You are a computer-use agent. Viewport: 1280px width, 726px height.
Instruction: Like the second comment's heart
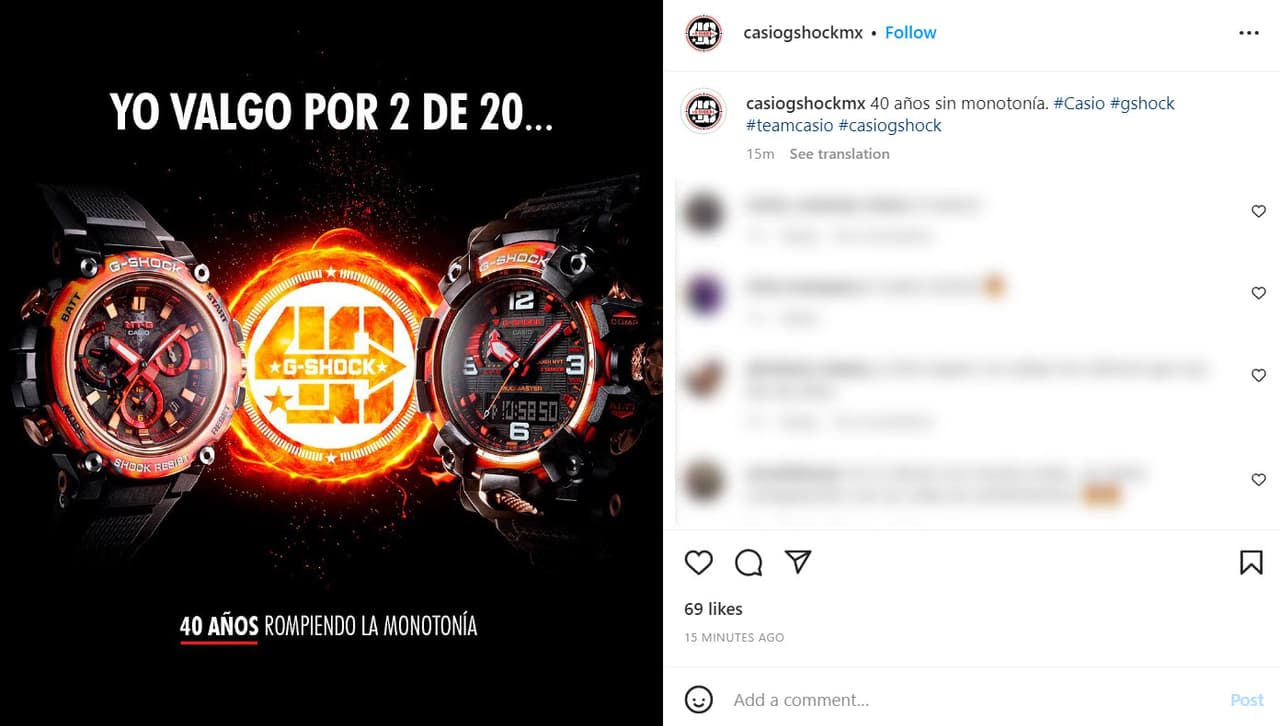[x=1259, y=293]
